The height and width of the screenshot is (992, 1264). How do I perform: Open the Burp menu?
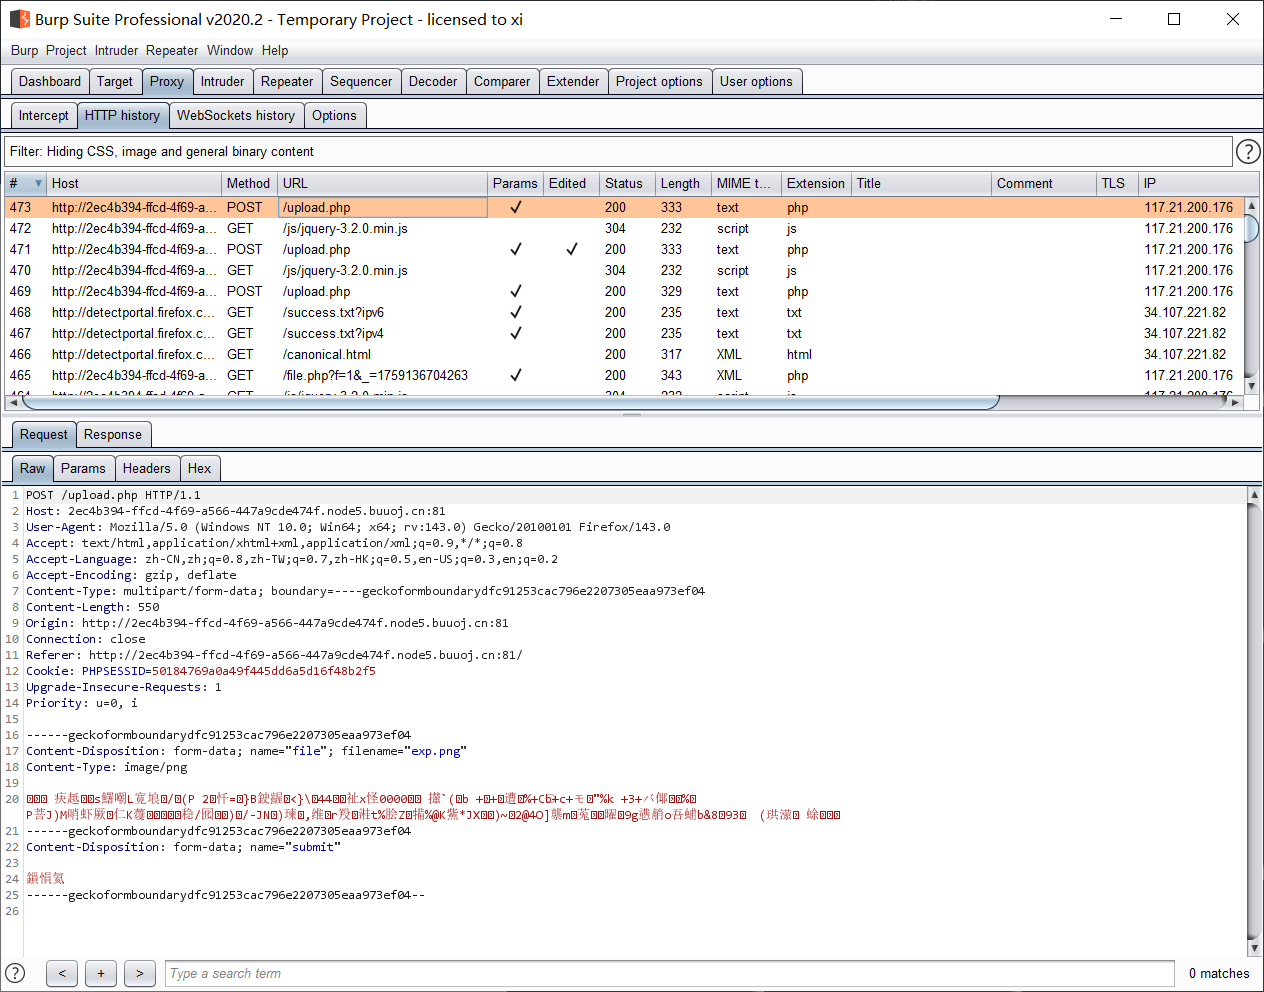24,50
